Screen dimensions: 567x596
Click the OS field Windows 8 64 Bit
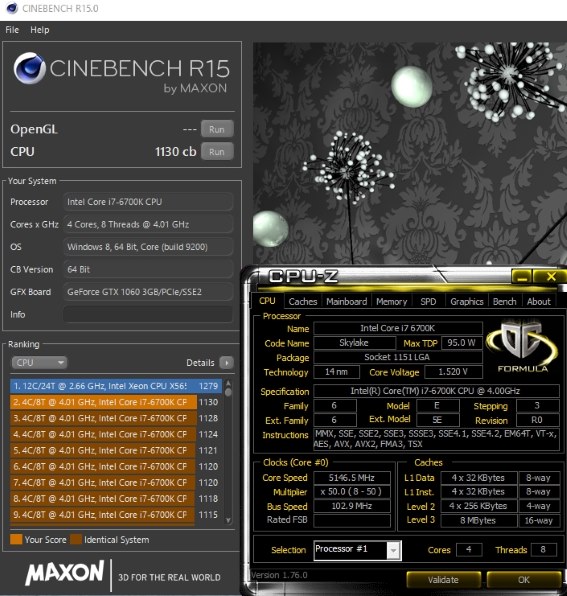point(148,247)
